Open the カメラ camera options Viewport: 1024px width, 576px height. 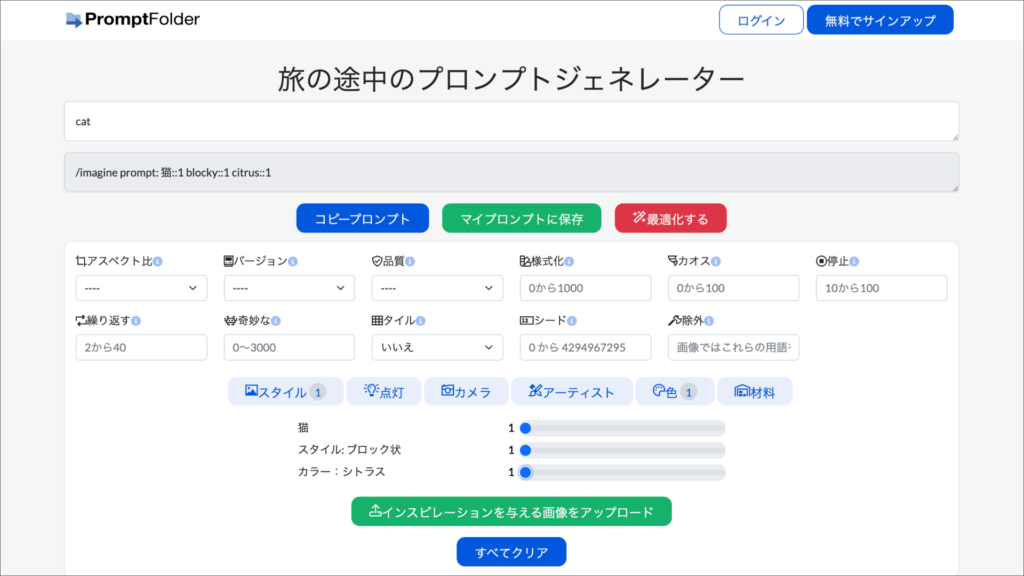tap(464, 391)
